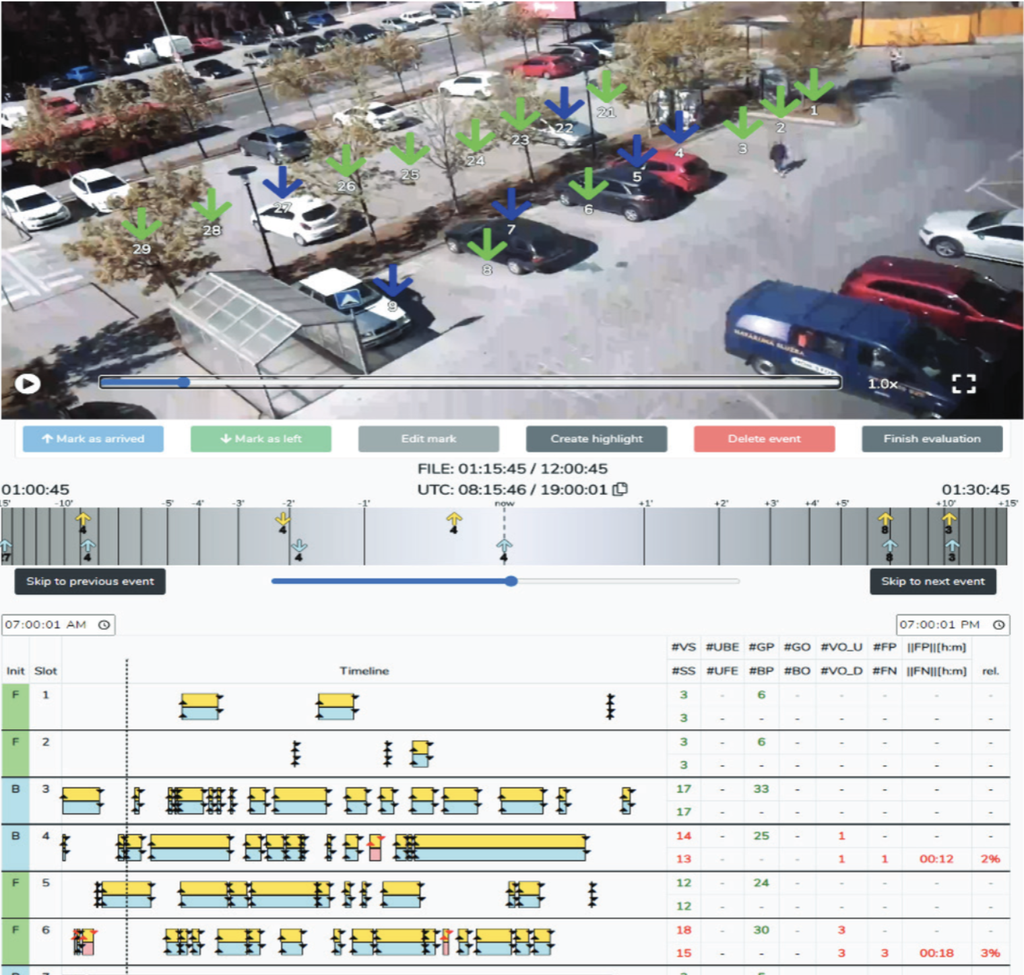The image size is (1024, 975).
Task: Seek on the video progress bar
Action: 470,383
